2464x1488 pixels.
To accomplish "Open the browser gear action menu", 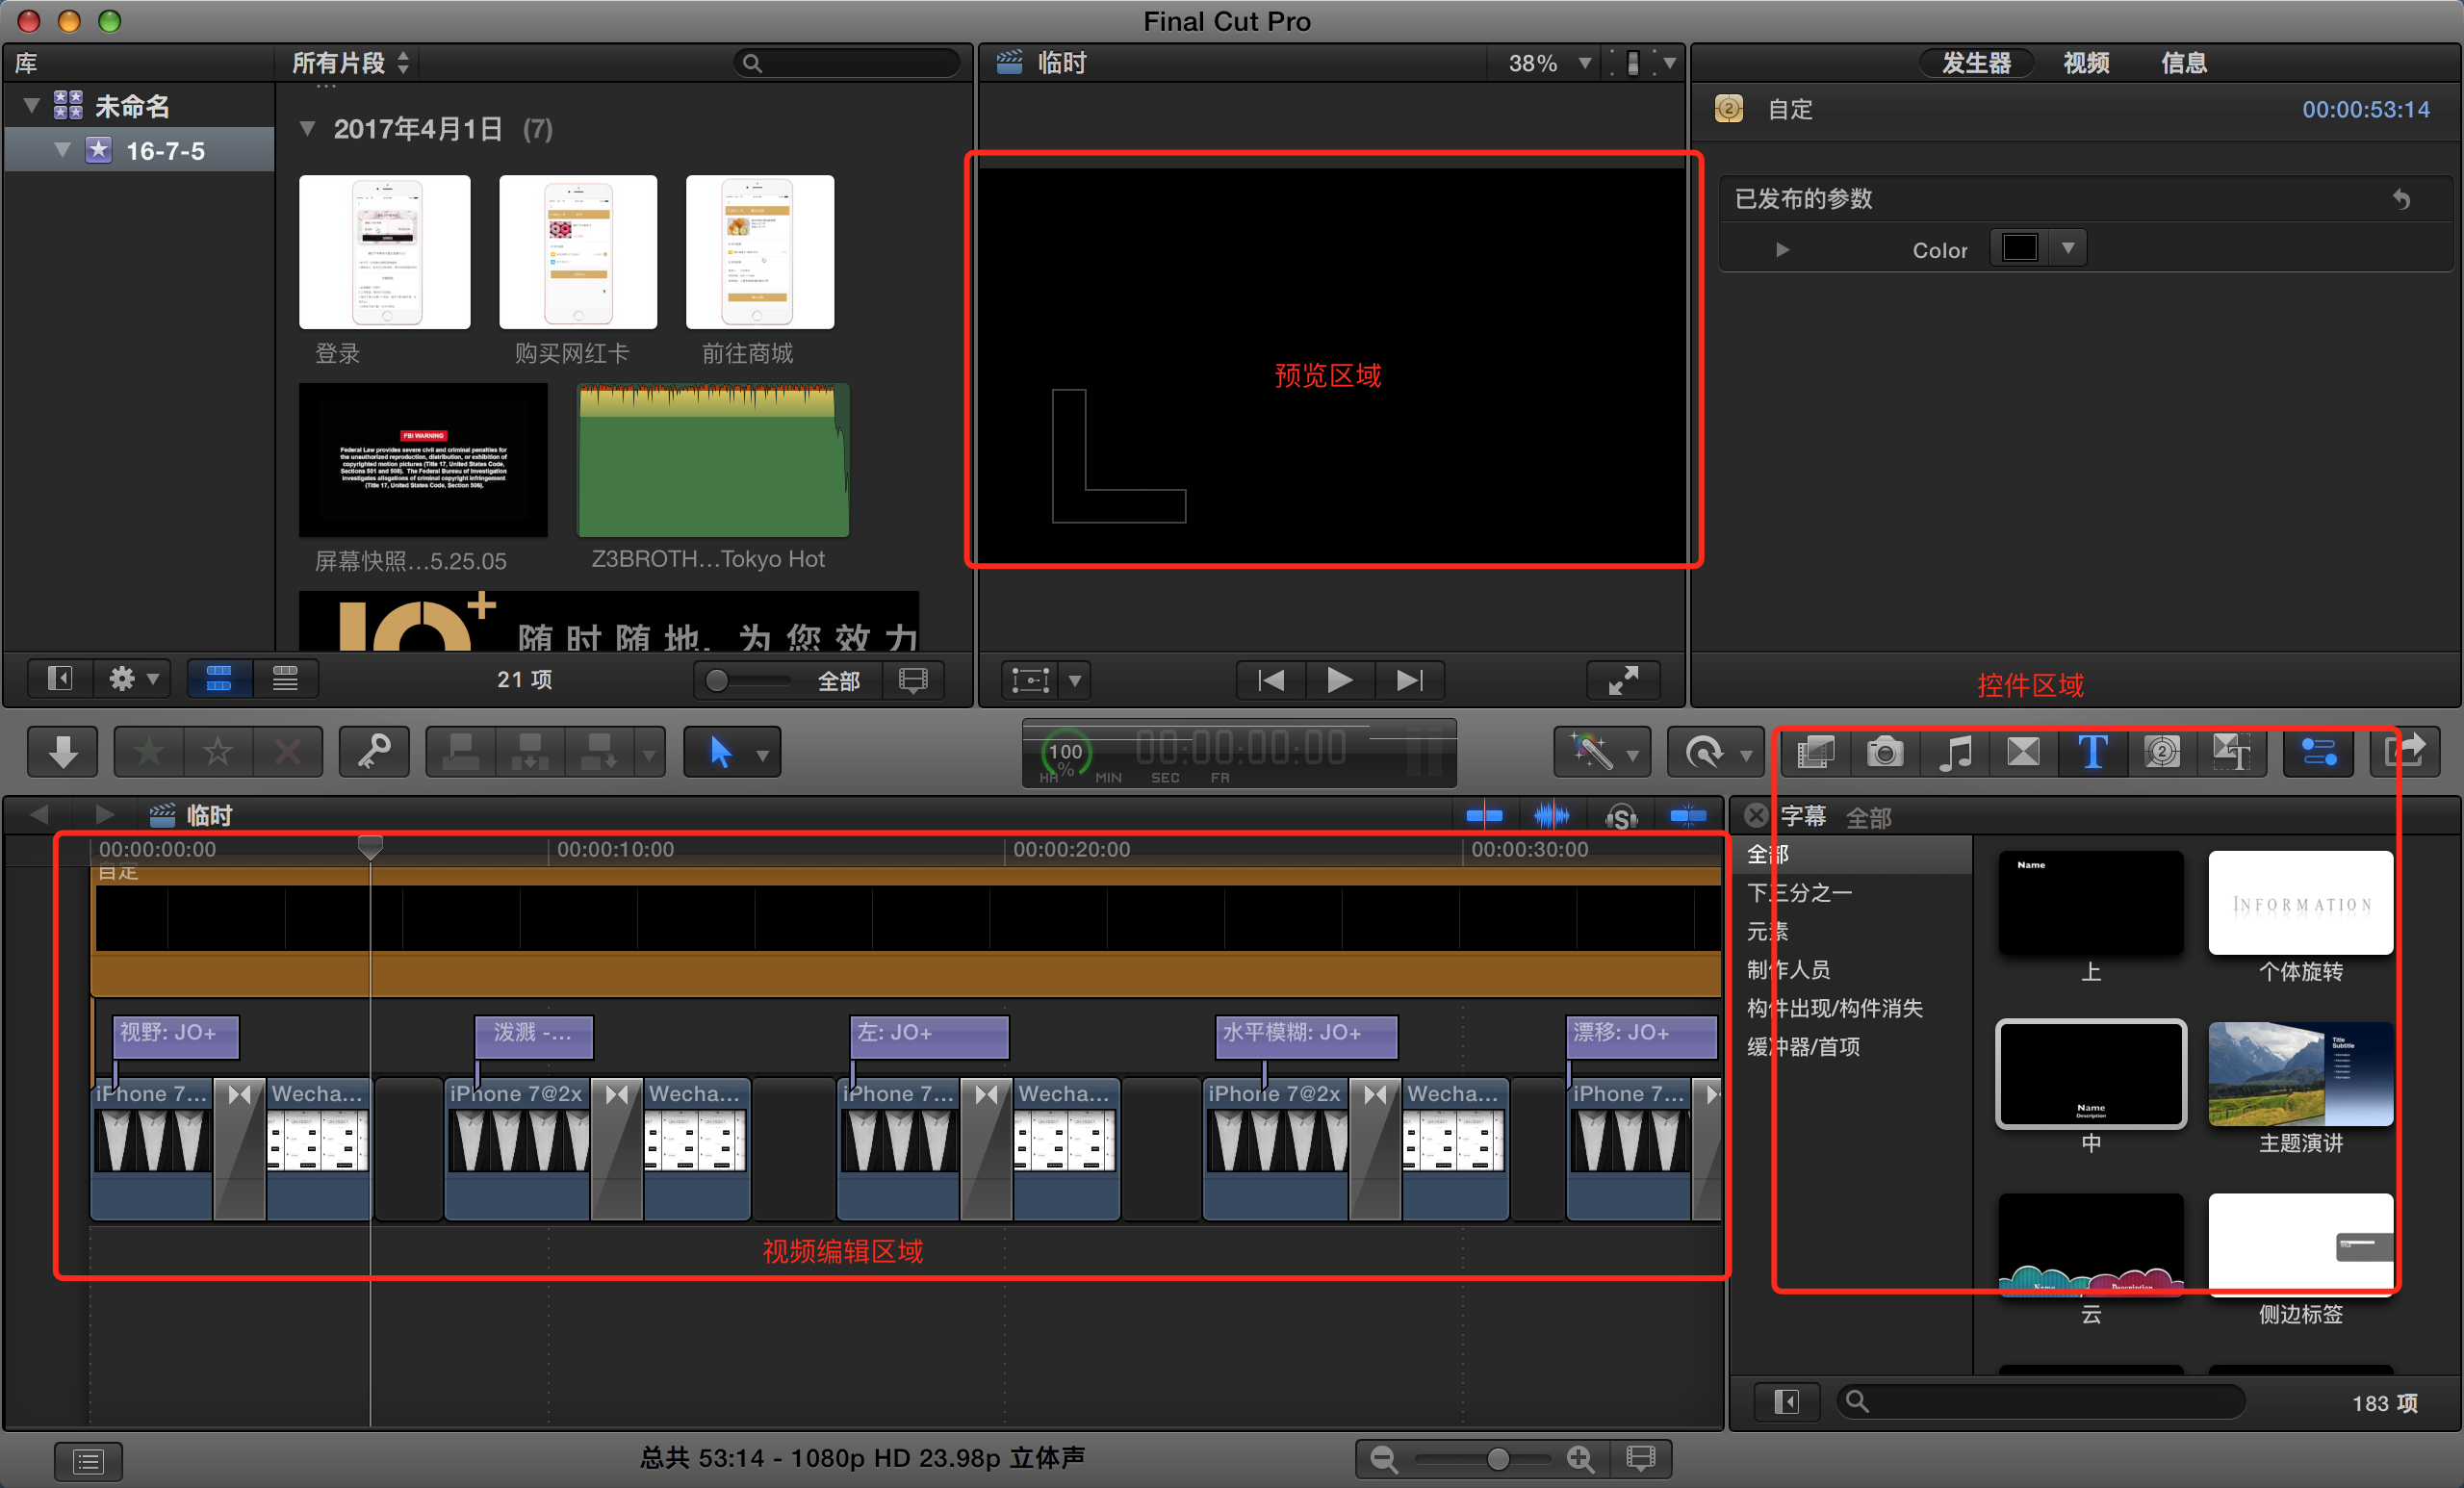I will point(133,679).
